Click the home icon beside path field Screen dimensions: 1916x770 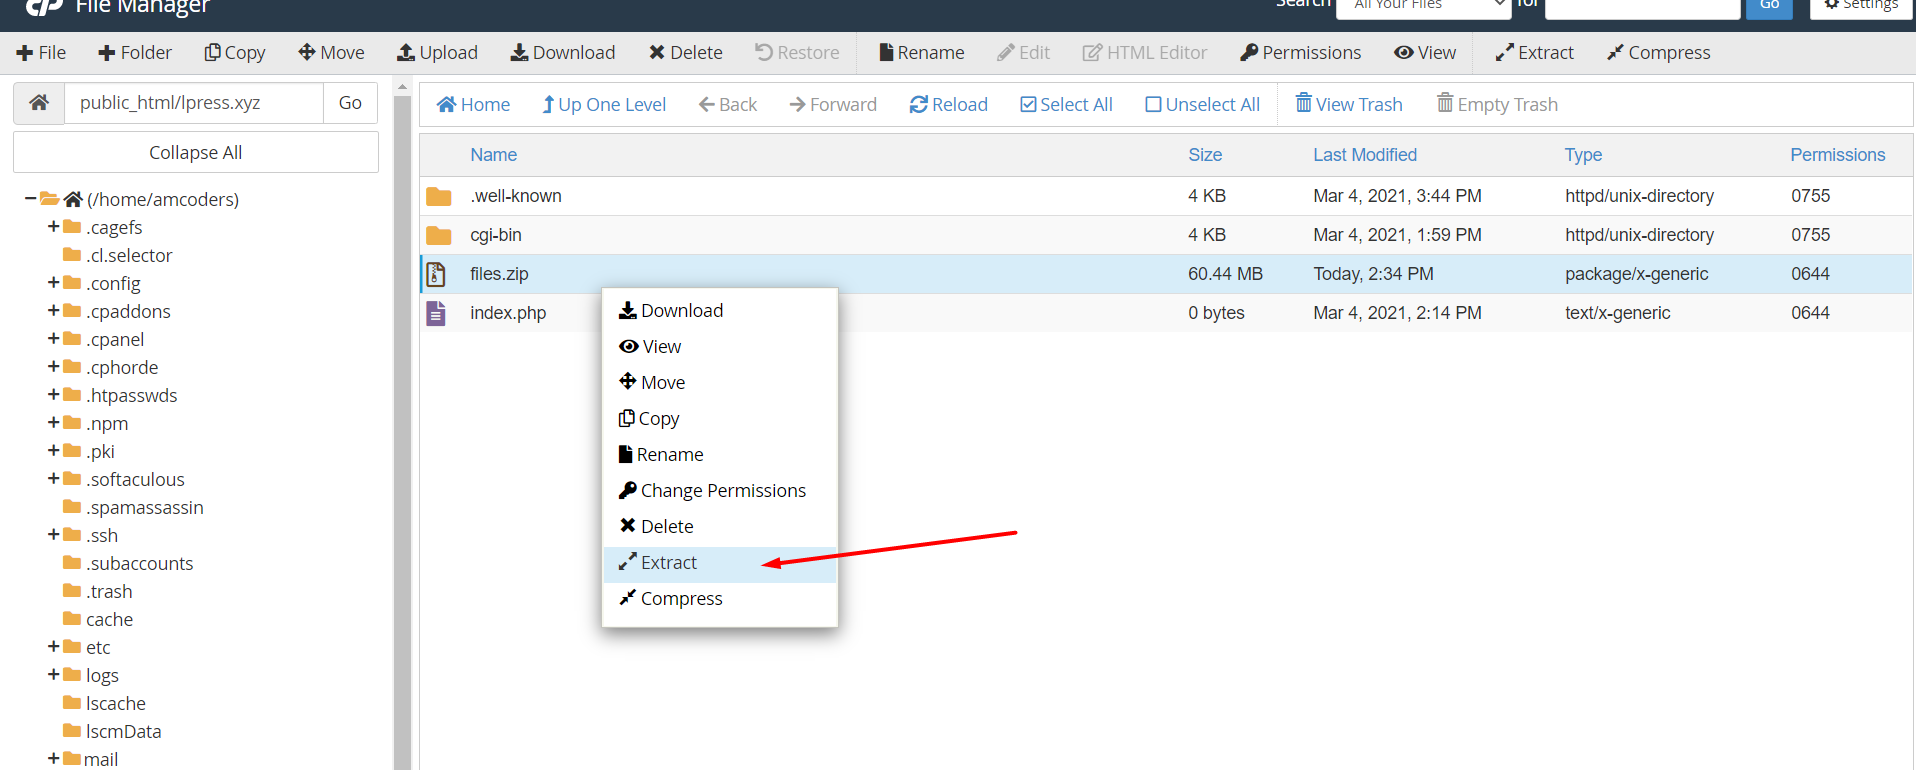click(39, 103)
